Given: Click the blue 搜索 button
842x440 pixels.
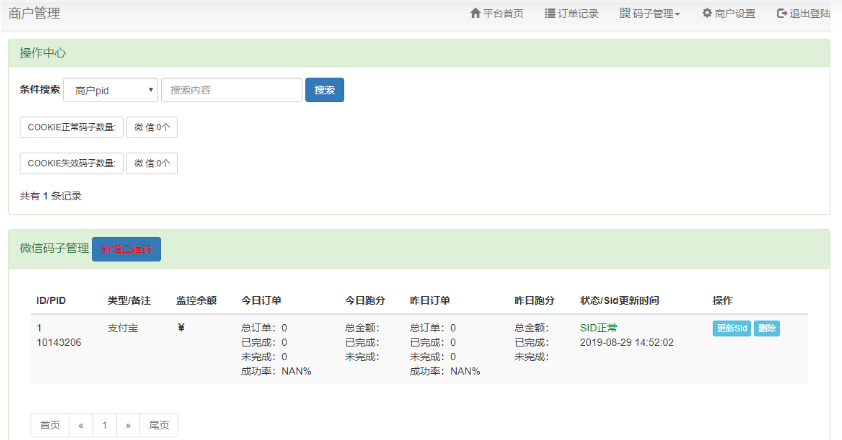Looking at the screenshot, I should (324, 90).
